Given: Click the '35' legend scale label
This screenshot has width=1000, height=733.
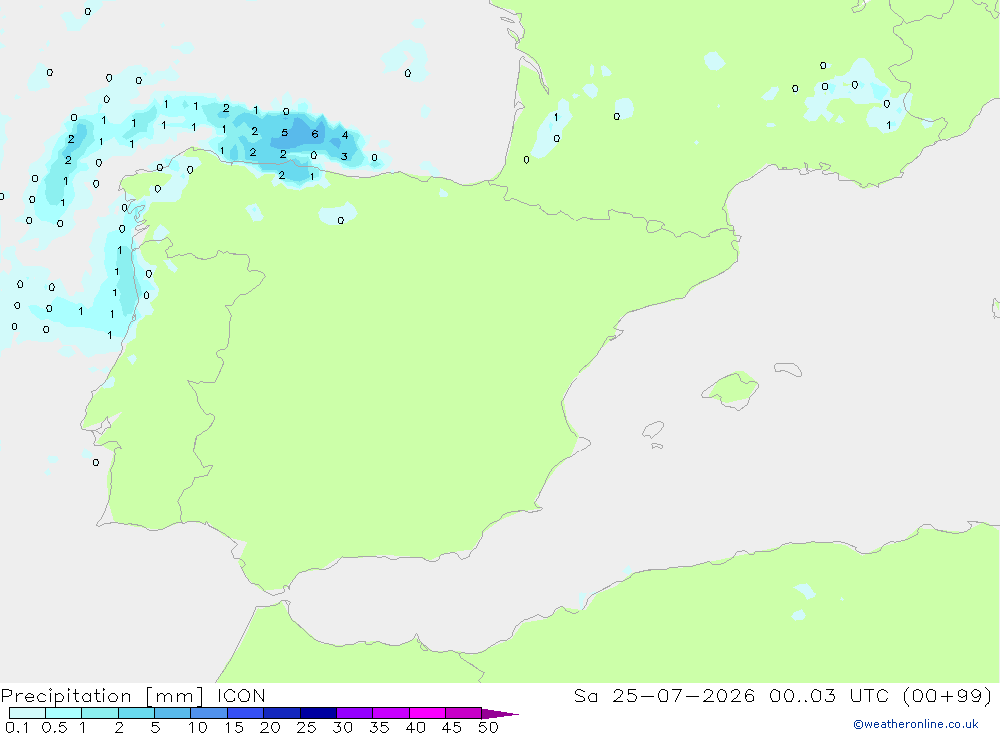Looking at the screenshot, I should 379,727.
